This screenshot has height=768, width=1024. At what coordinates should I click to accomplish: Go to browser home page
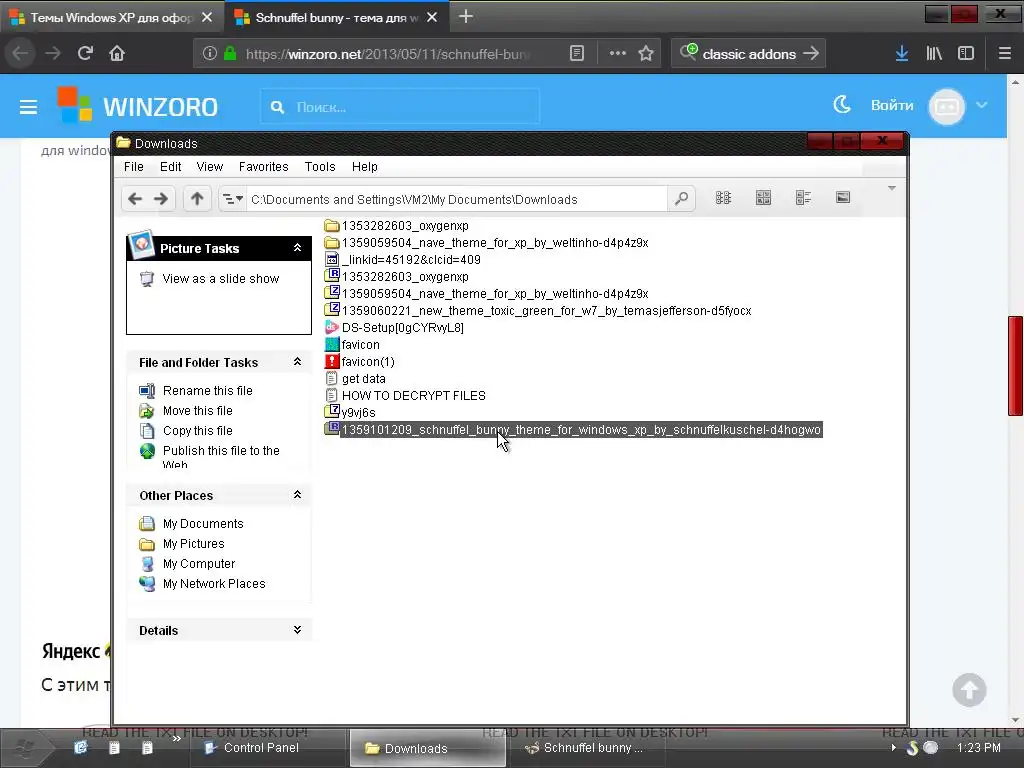click(x=117, y=53)
